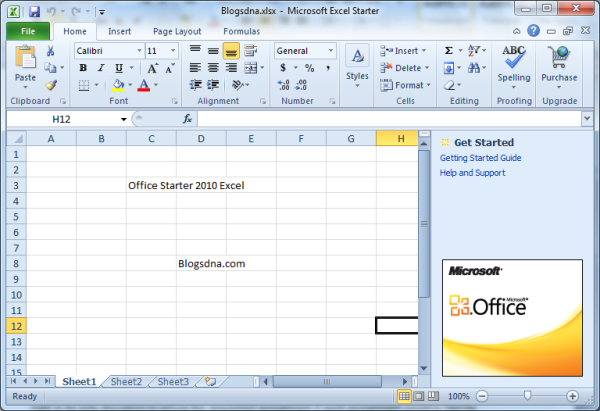Click Merge and Center icon
The image size is (600, 411).
pyautogui.click(x=251, y=68)
